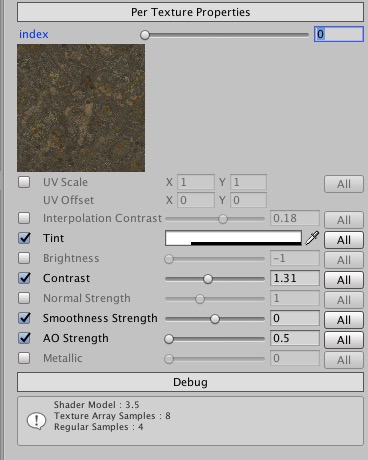
Task: Uncheck the AO Strength checkbox
Action: pyautogui.click(x=24, y=338)
